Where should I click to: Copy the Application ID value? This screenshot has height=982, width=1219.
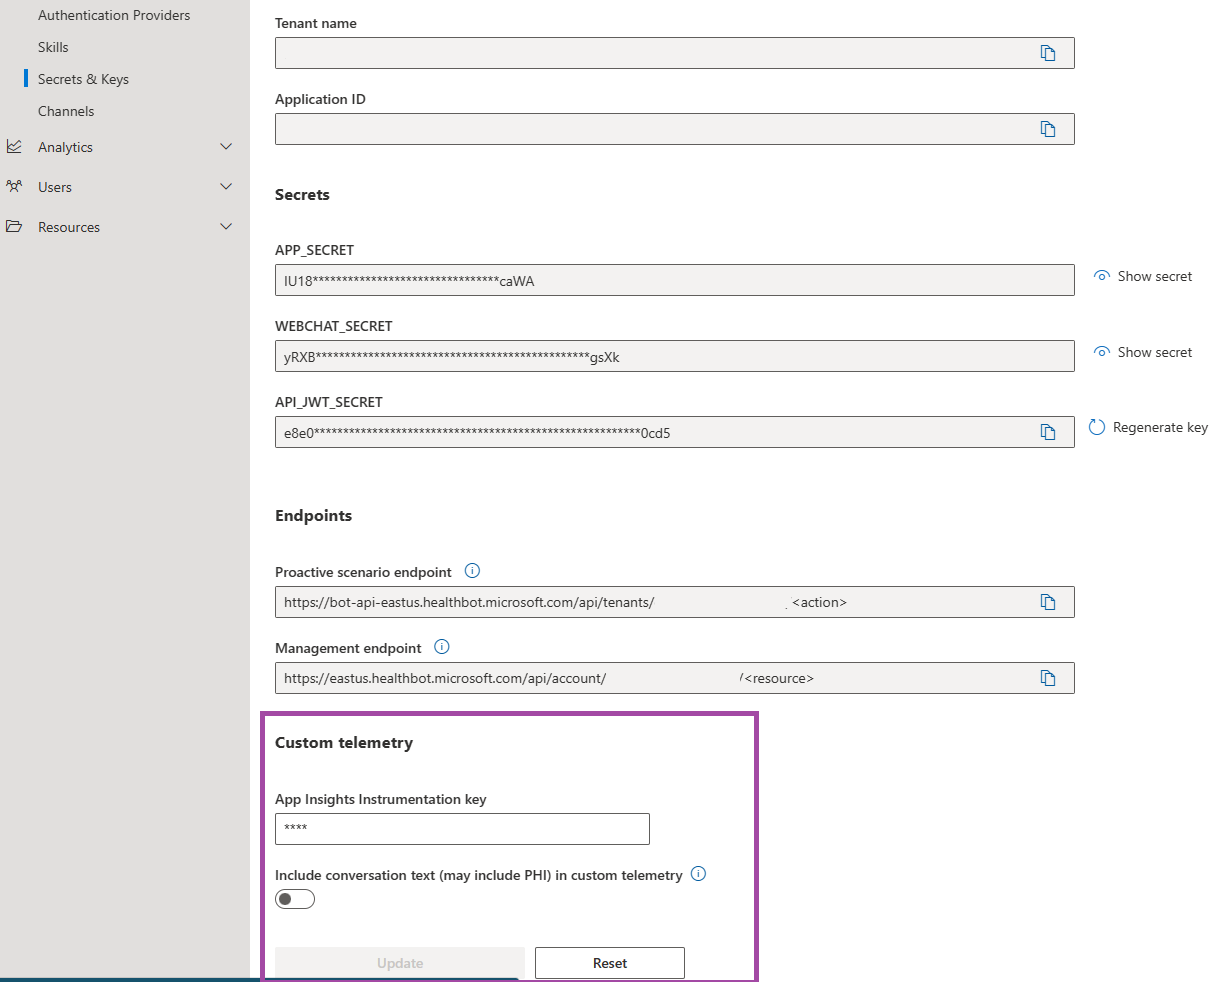tap(1048, 128)
